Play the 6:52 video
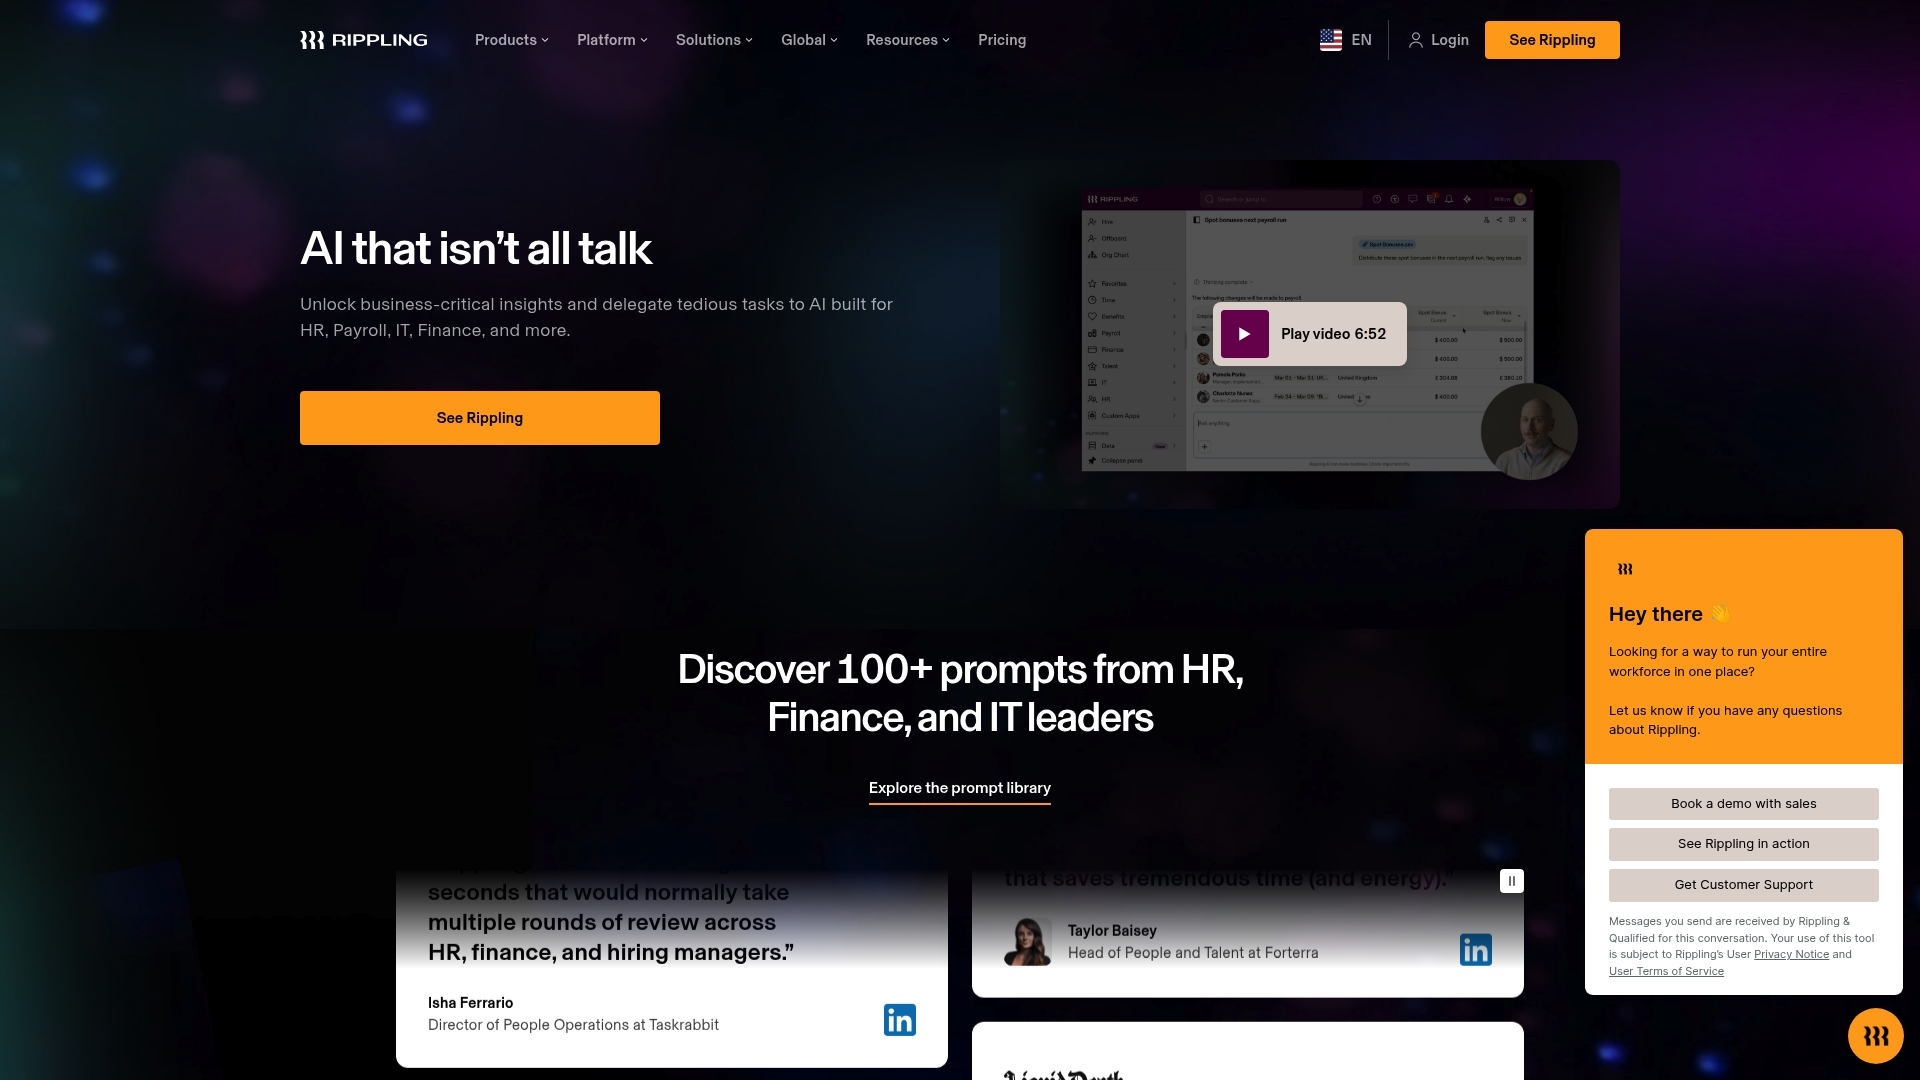Image resolution: width=1920 pixels, height=1080 pixels. pyautogui.click(x=1310, y=334)
